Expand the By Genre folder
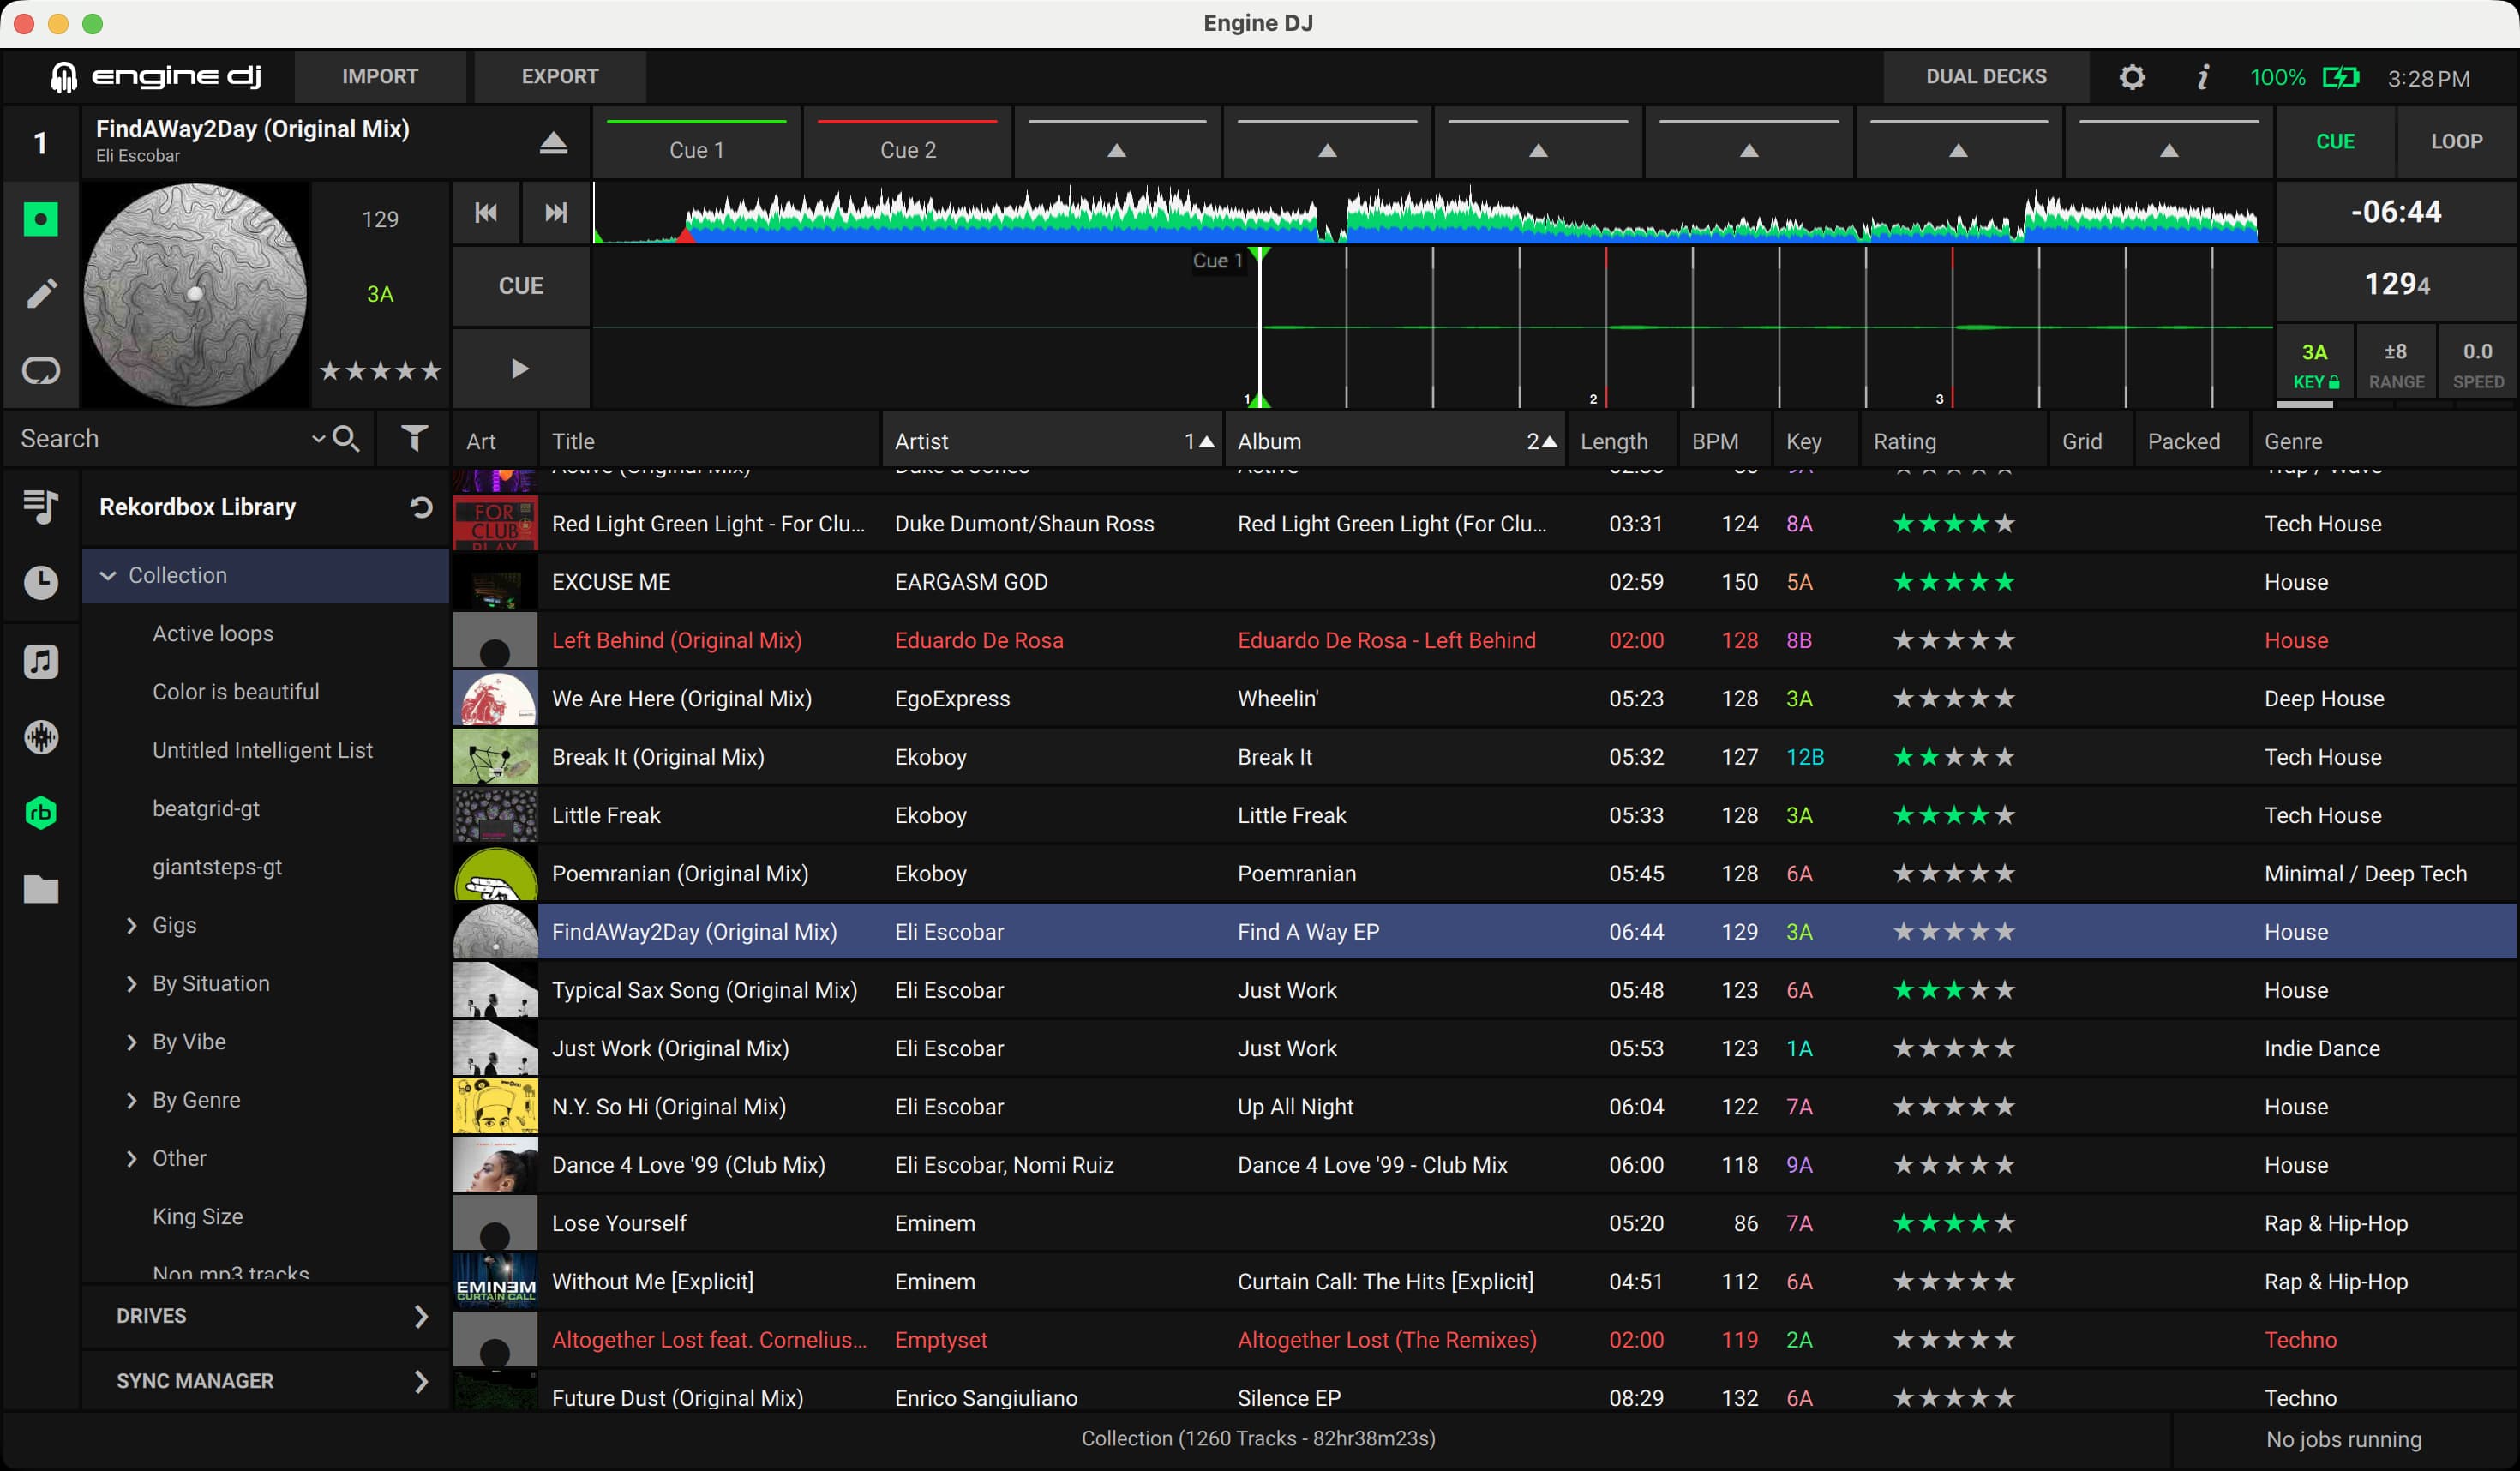This screenshot has width=2520, height=1471. tap(131, 1100)
